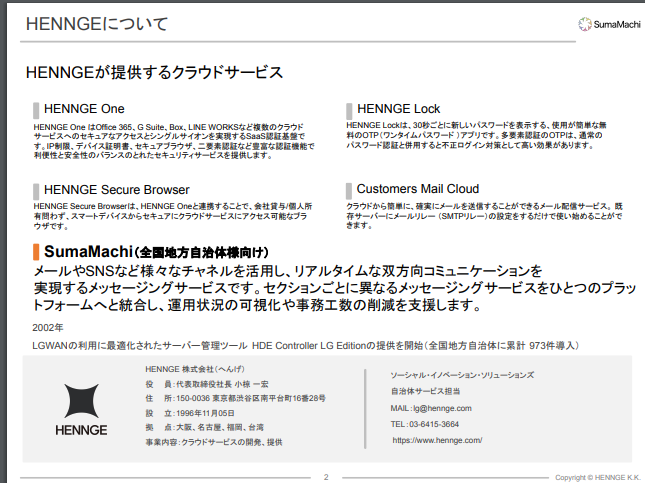
Task: Click the 'HENNGE One' heading
Action: click(84, 109)
